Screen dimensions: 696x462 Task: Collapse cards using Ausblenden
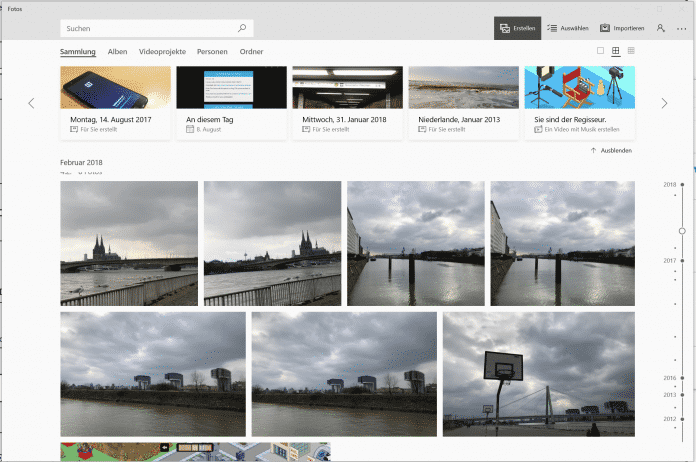[610, 150]
